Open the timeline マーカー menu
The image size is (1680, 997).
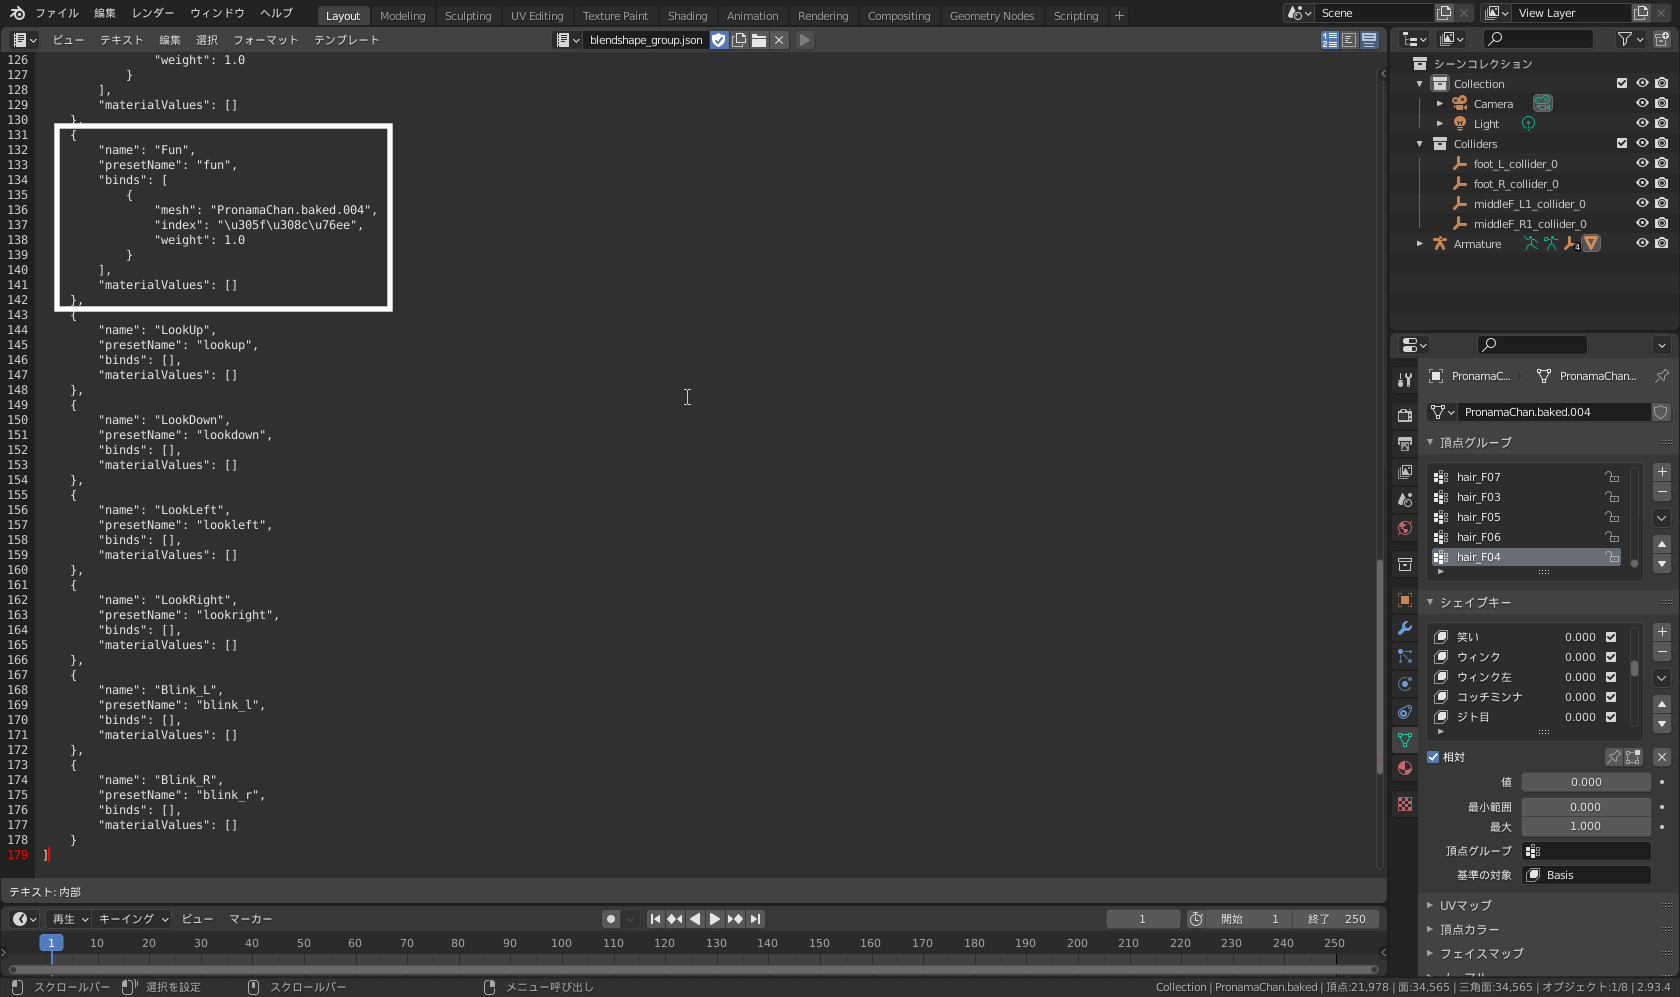[251, 919]
